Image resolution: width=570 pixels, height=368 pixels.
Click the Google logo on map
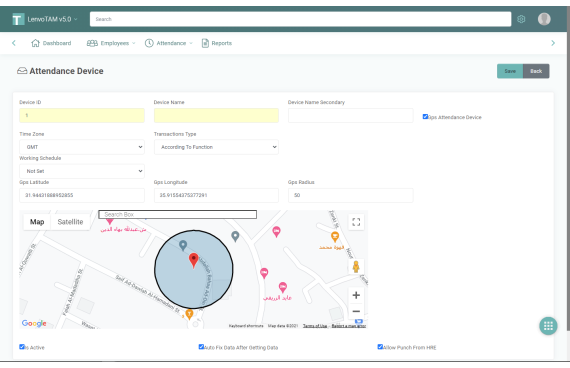point(34,323)
